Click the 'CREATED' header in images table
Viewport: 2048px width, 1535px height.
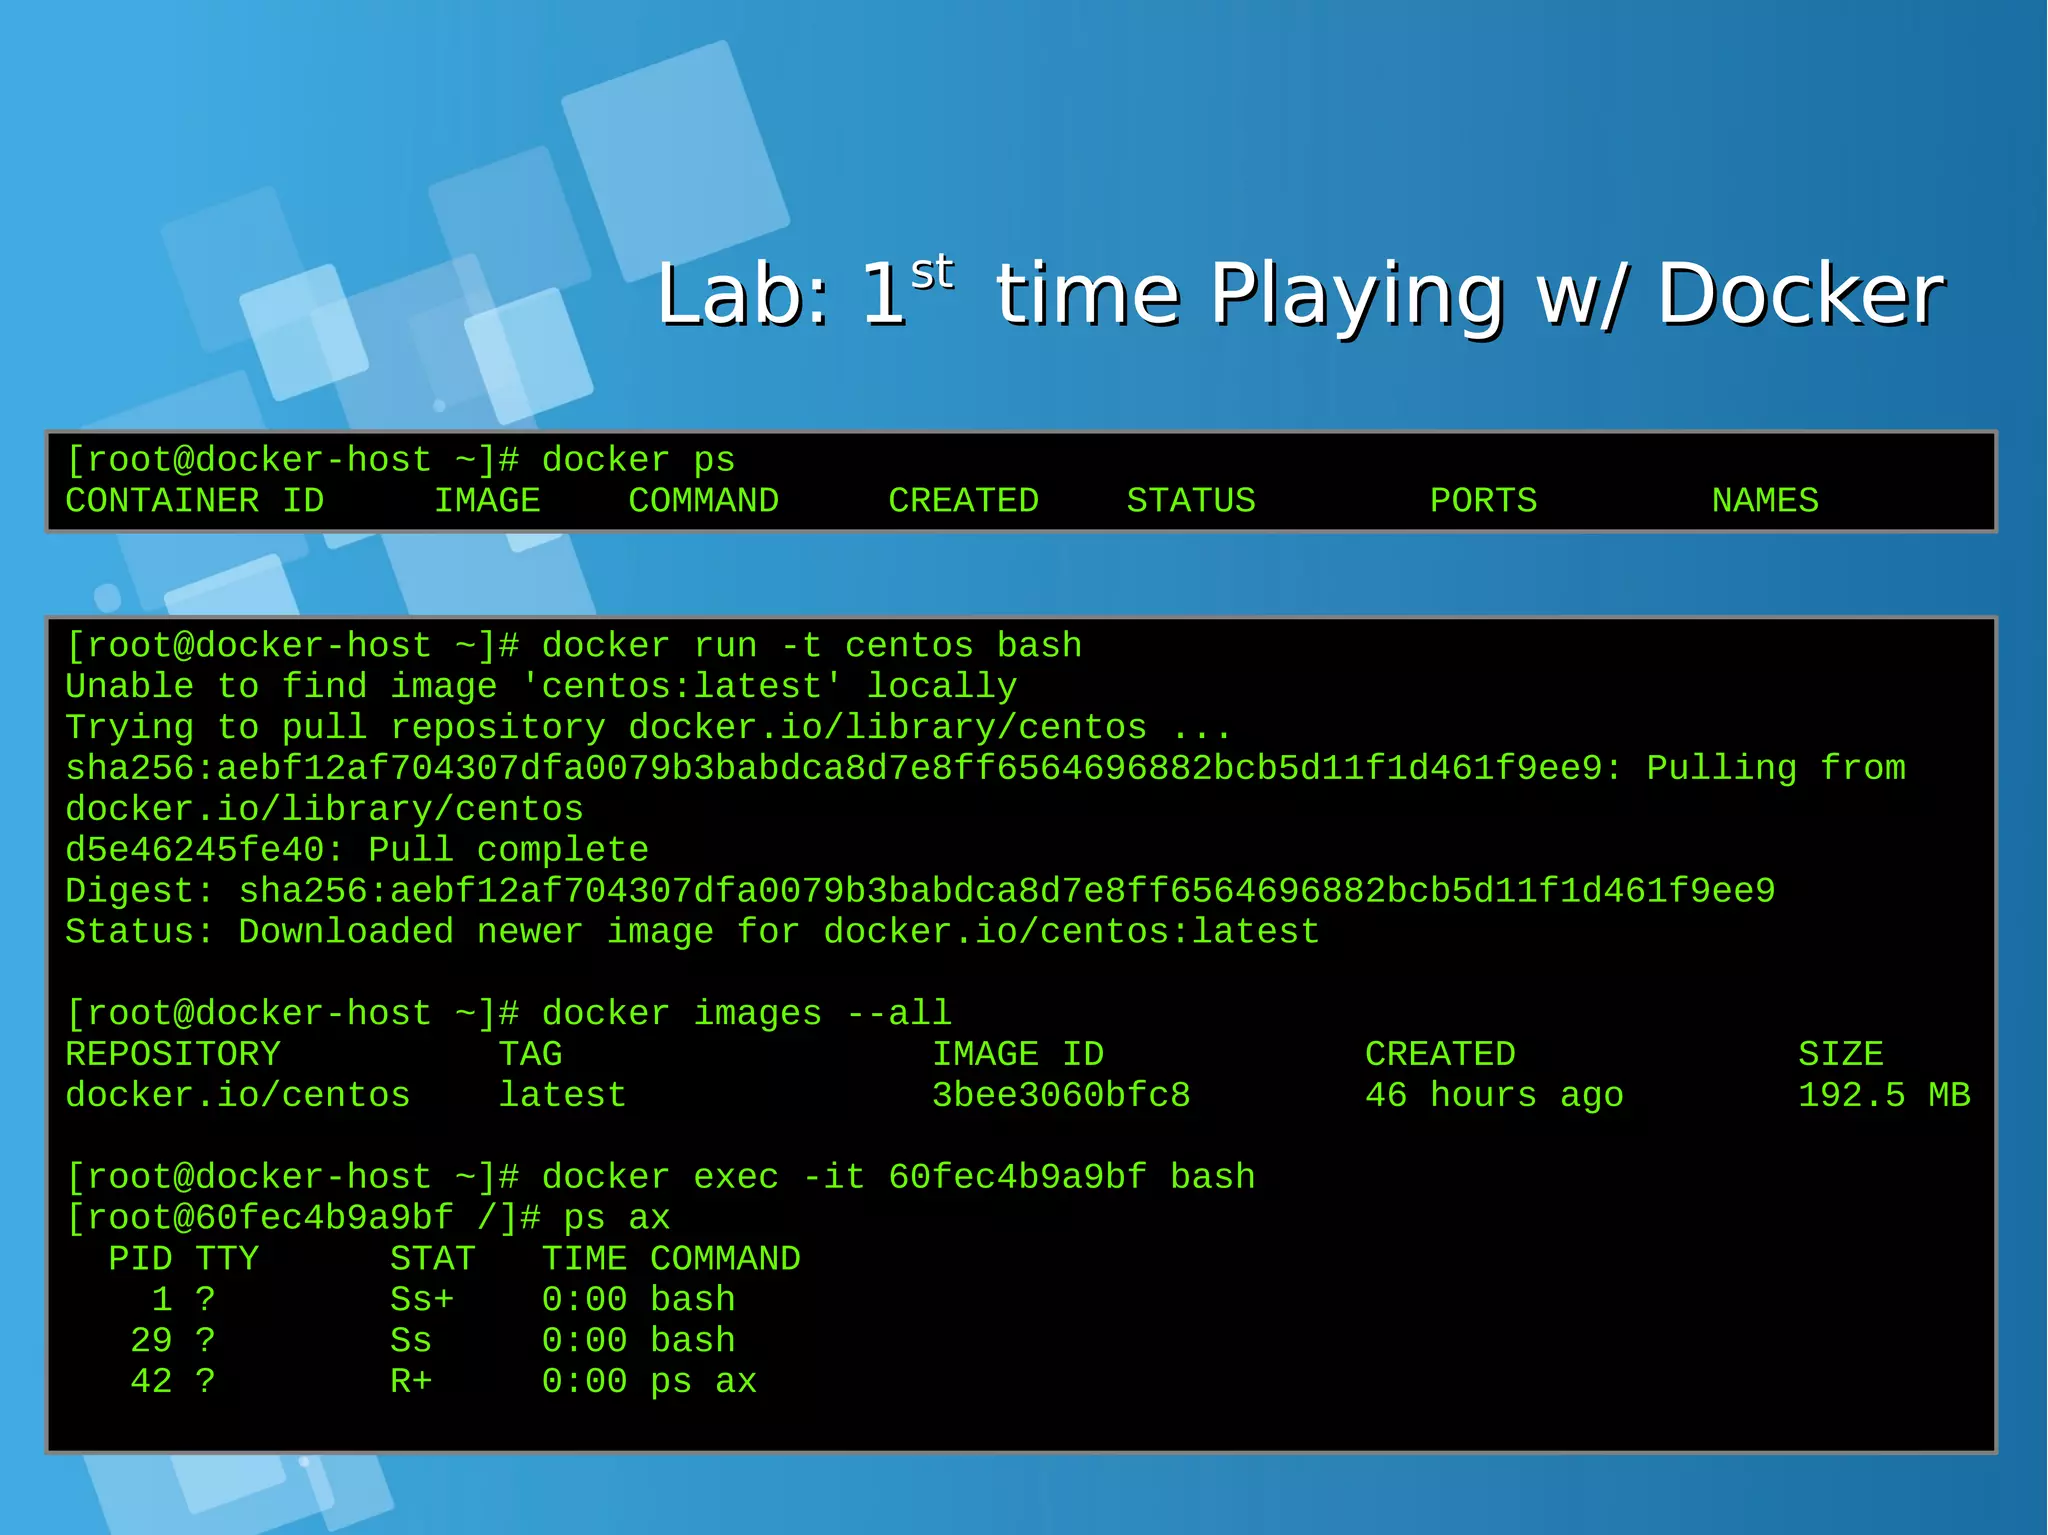coord(1440,1054)
